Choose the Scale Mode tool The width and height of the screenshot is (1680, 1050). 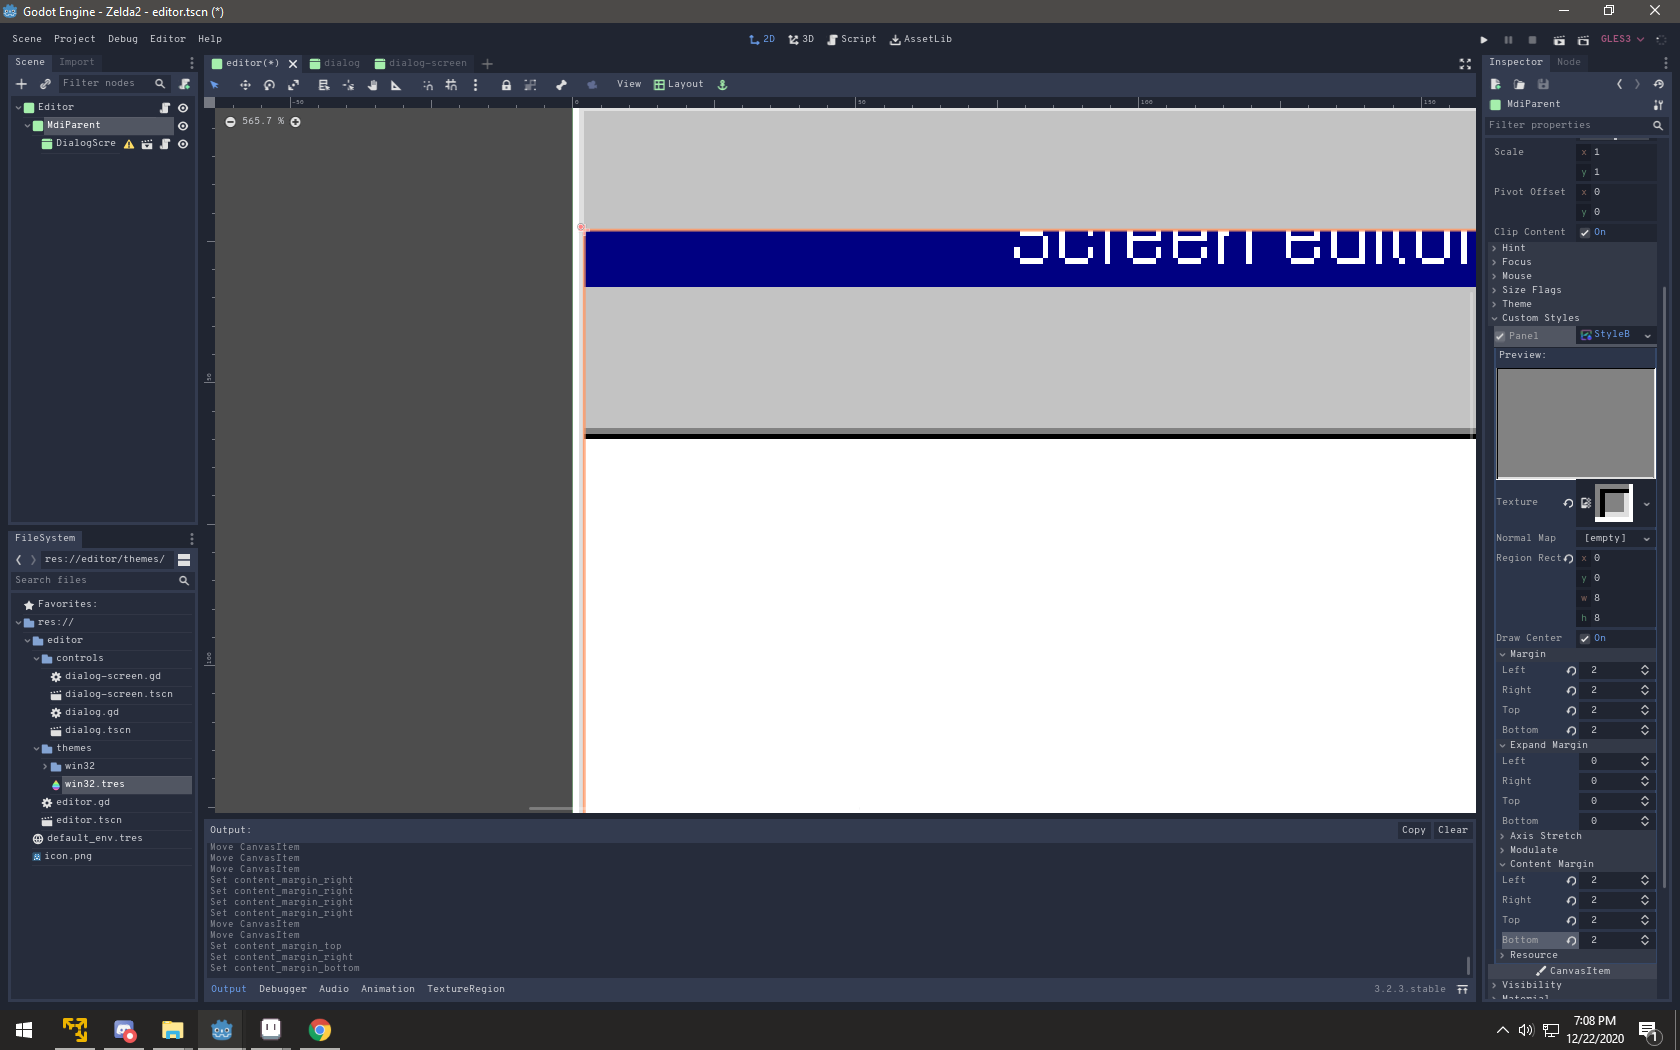tap(294, 84)
